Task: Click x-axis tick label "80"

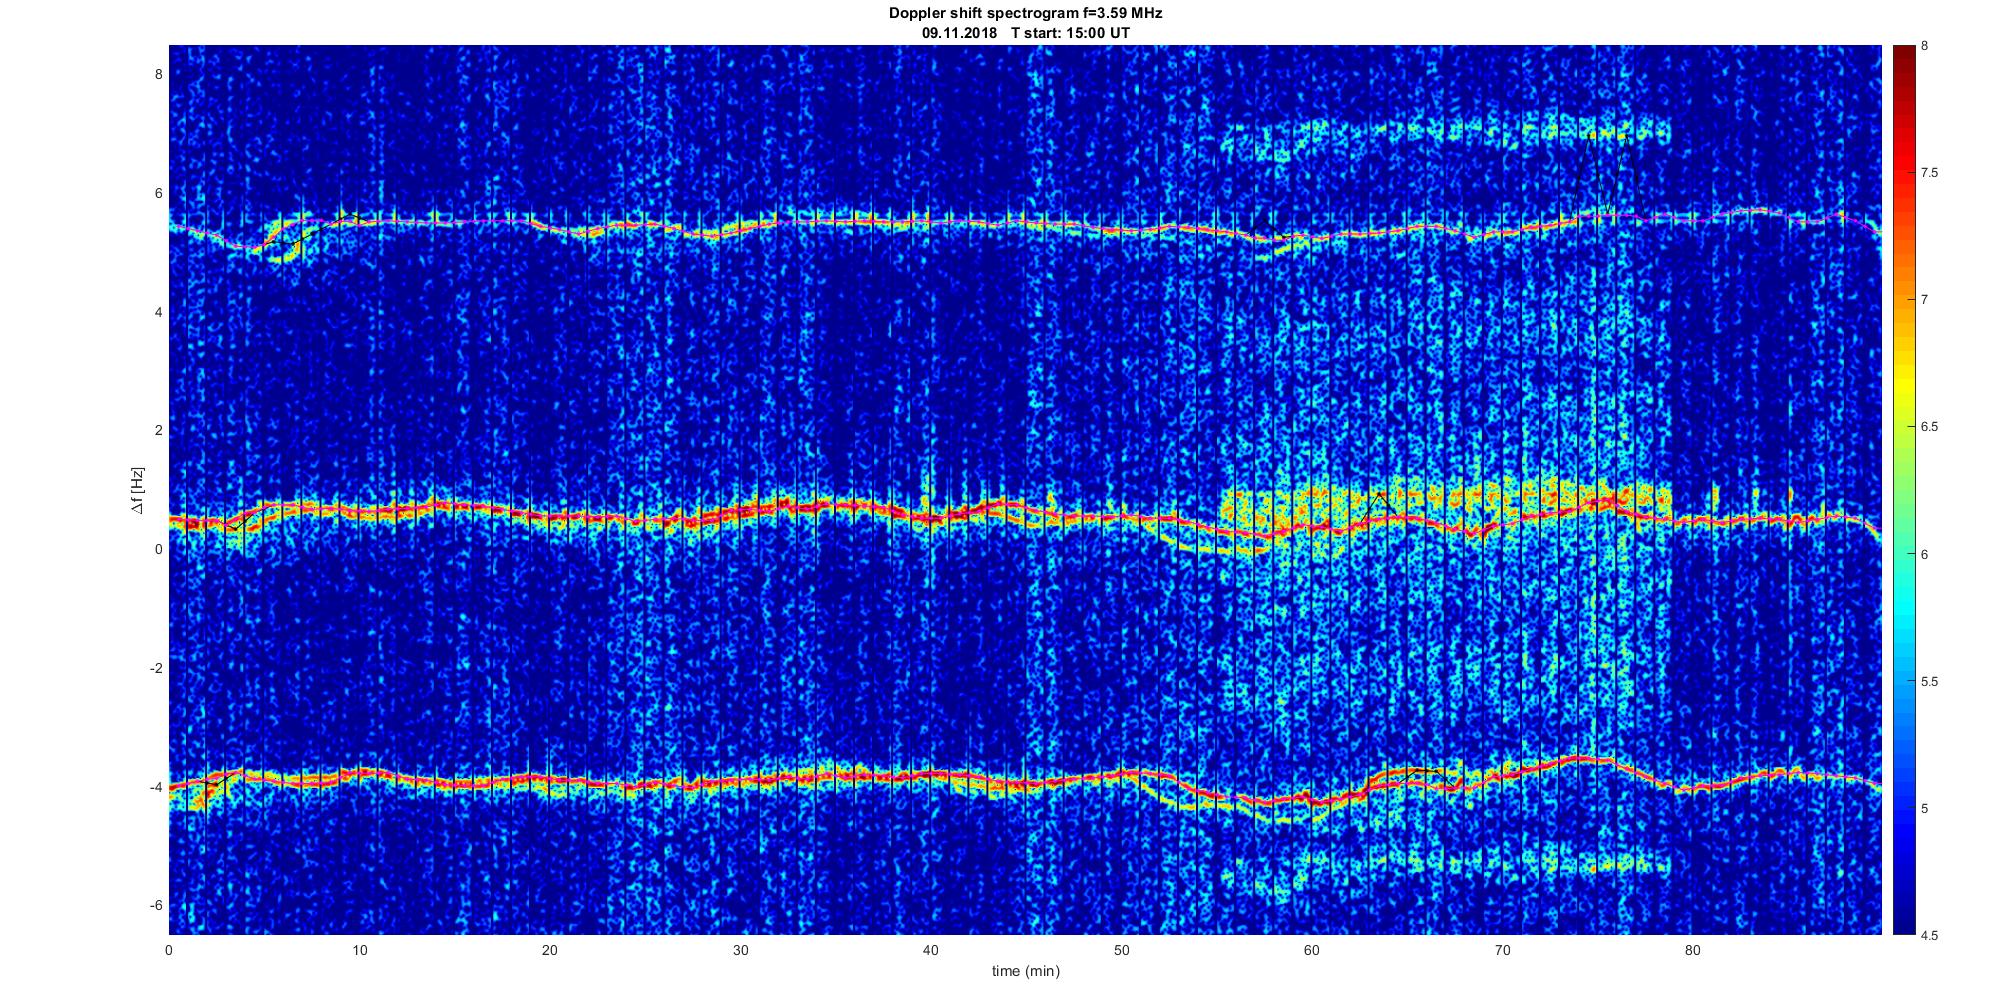Action: (x=1693, y=950)
